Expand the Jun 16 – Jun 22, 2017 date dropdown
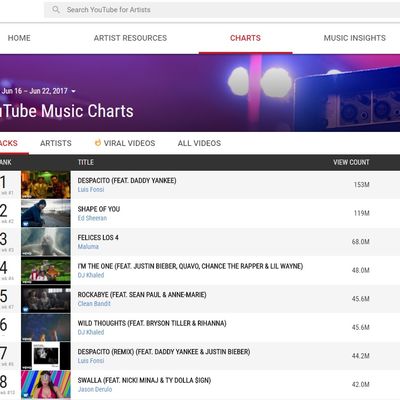The image size is (400, 400). click(x=38, y=91)
